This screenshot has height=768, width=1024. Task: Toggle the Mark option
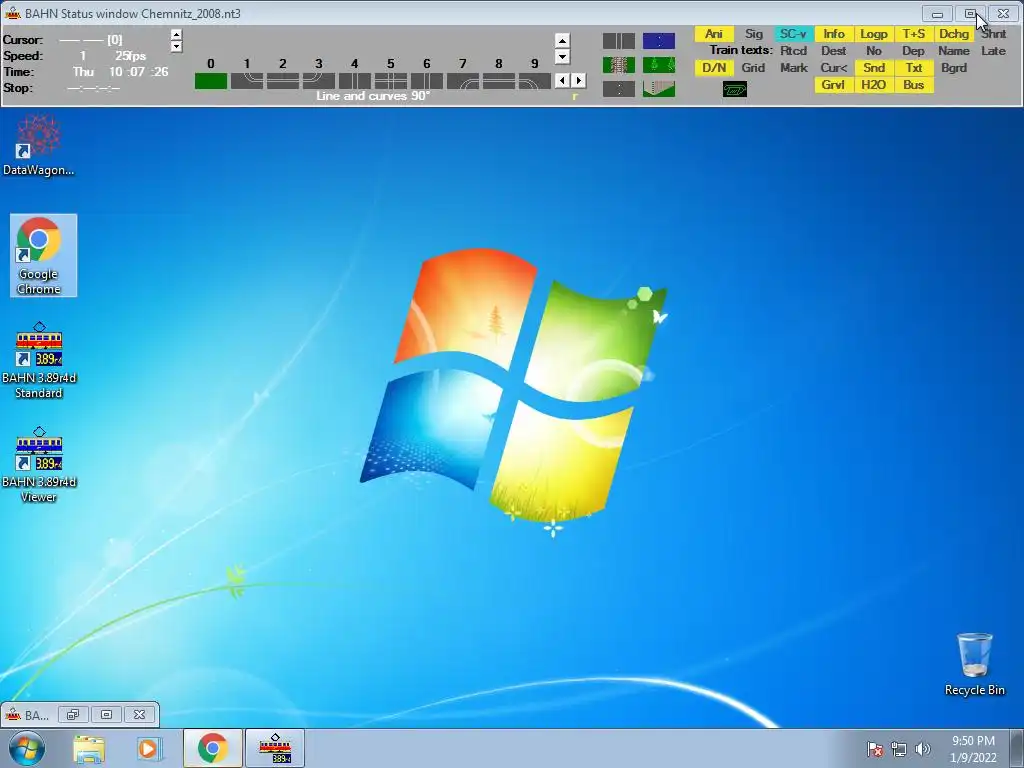click(793, 68)
